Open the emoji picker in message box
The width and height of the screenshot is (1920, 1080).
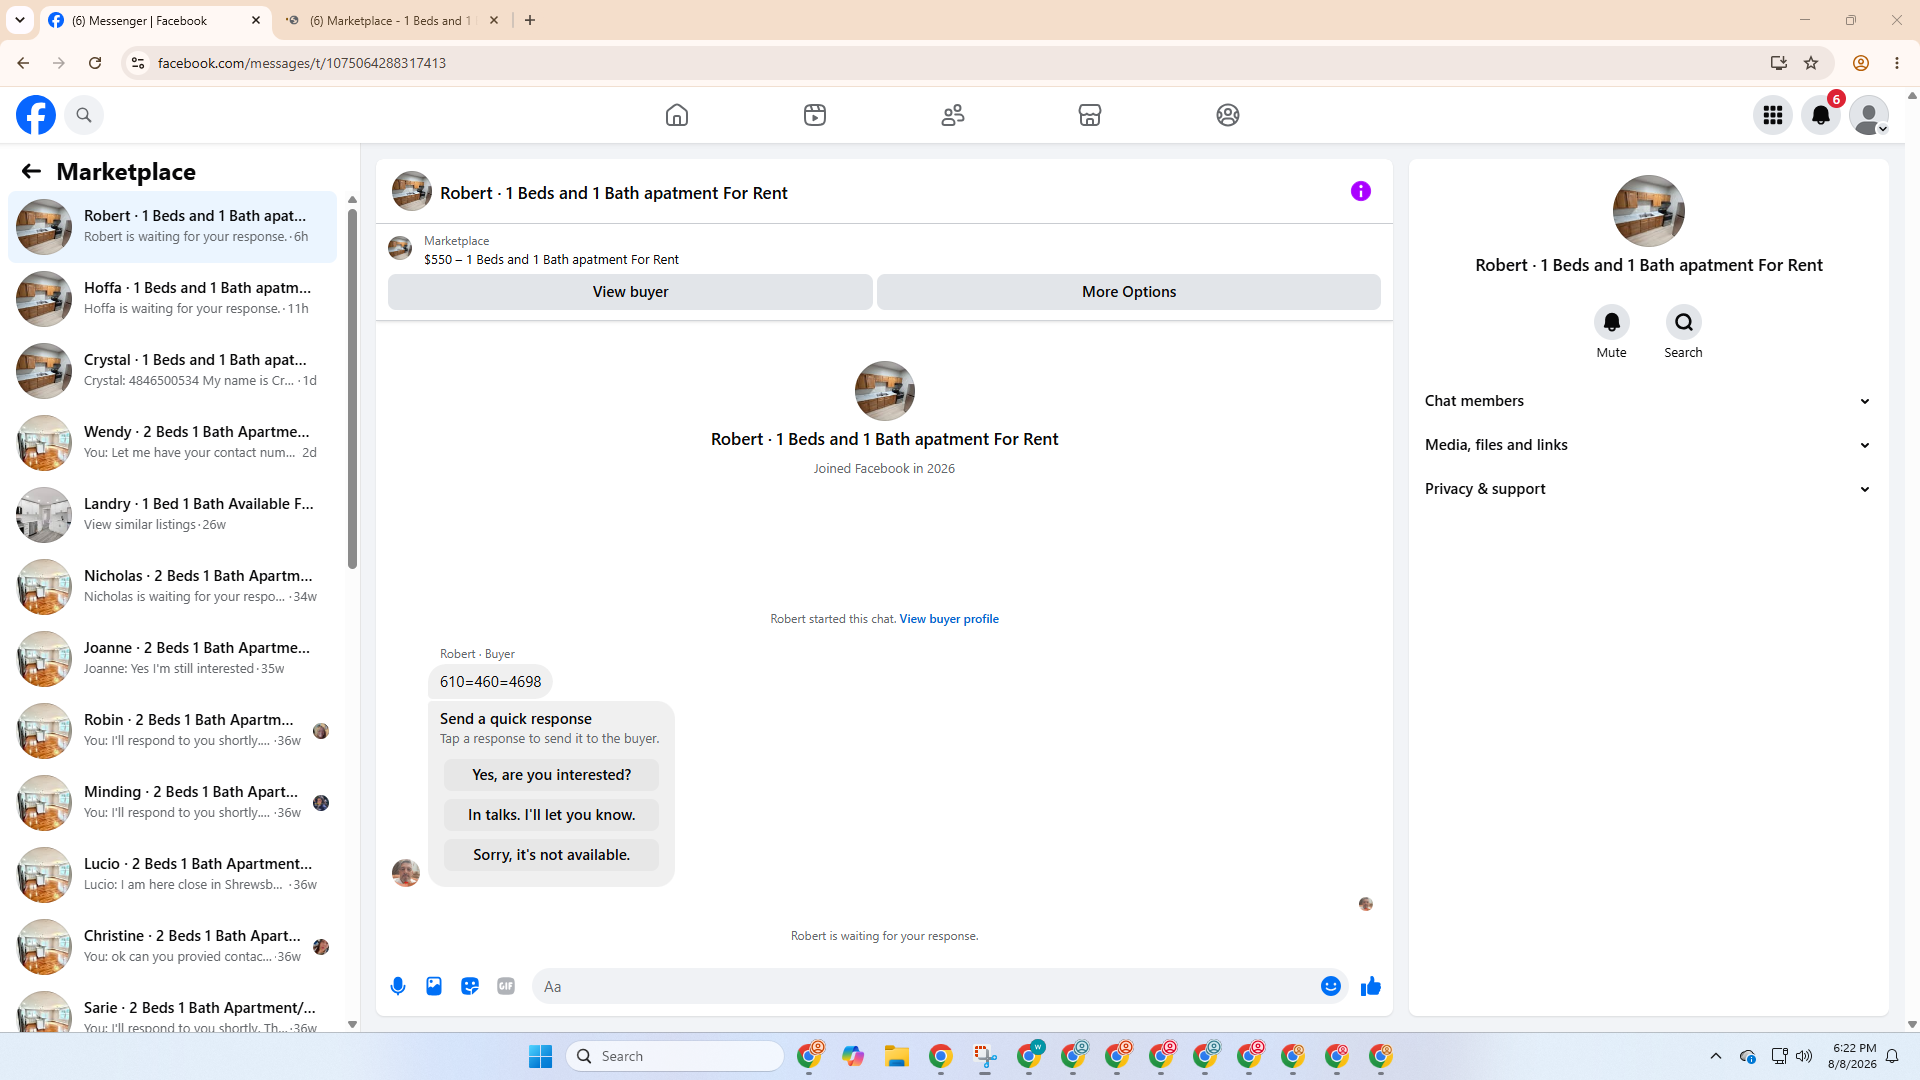(1331, 986)
